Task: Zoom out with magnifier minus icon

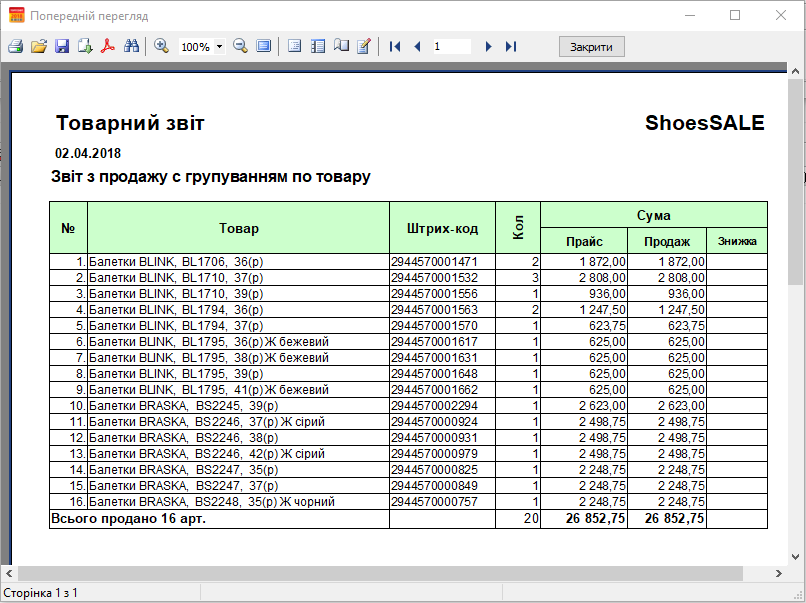Action: point(240,47)
